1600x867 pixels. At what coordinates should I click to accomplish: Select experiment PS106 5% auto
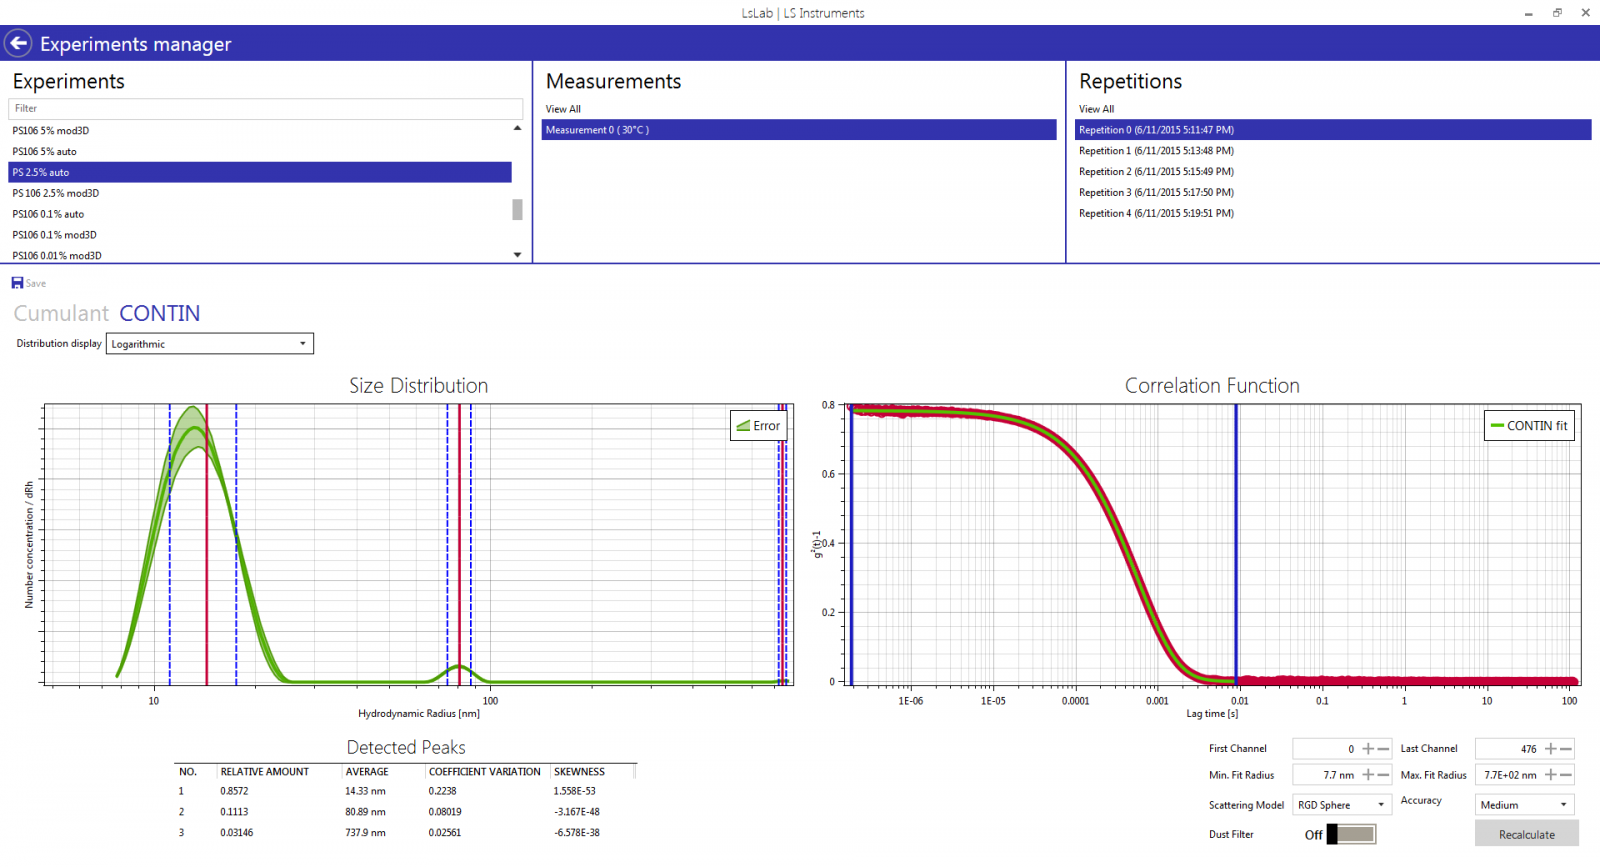(260, 152)
